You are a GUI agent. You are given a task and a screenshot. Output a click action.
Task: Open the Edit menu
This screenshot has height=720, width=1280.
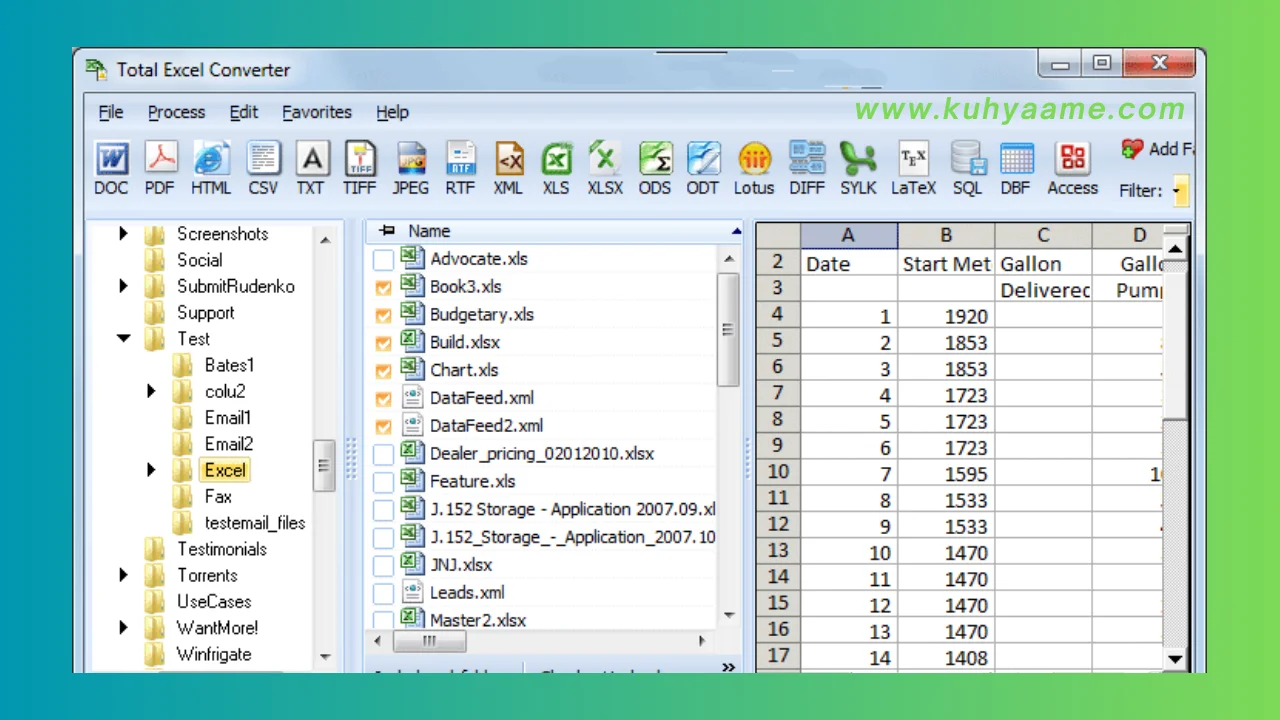[243, 112]
